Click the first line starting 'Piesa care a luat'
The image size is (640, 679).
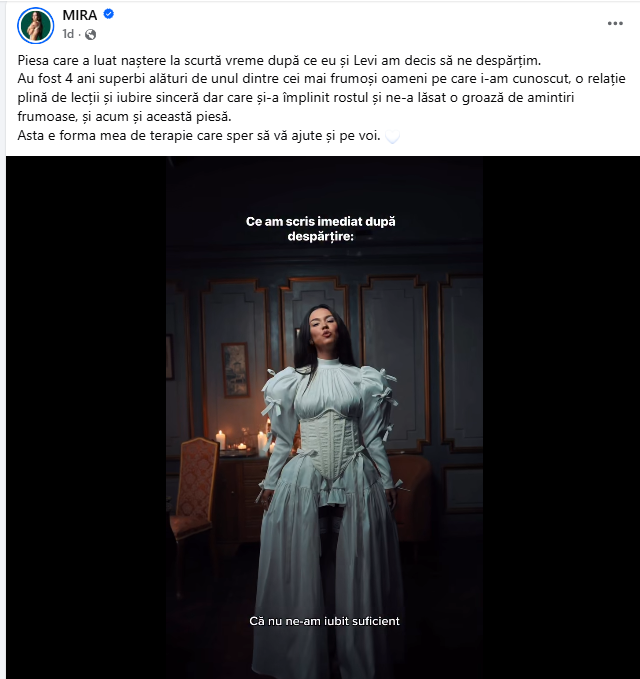click(279, 60)
